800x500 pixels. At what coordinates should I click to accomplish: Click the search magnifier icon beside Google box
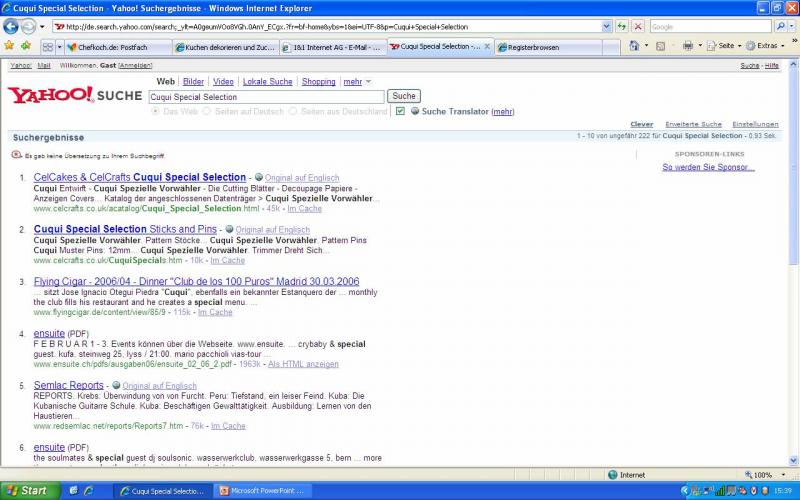click(780, 26)
